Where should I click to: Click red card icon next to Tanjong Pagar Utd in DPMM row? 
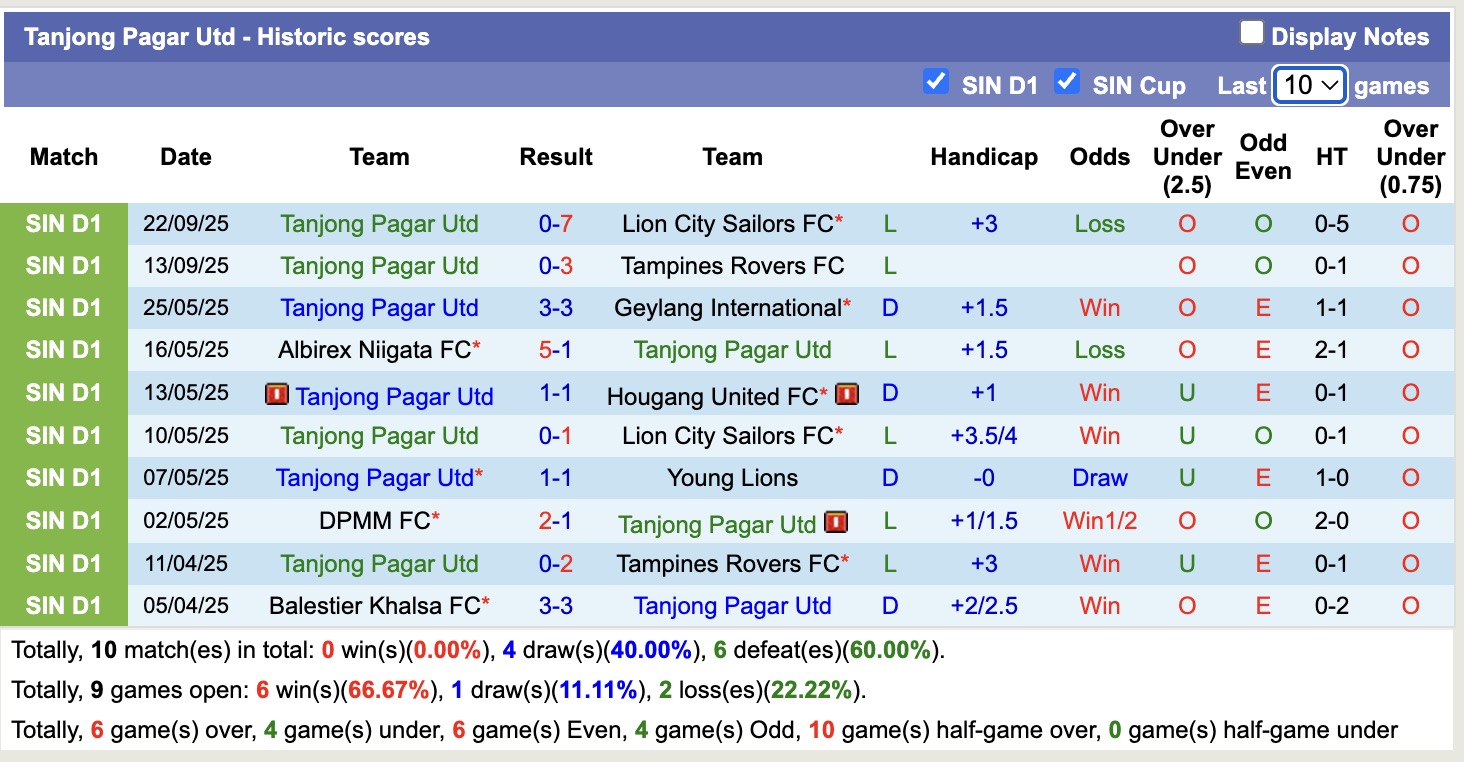(836, 521)
